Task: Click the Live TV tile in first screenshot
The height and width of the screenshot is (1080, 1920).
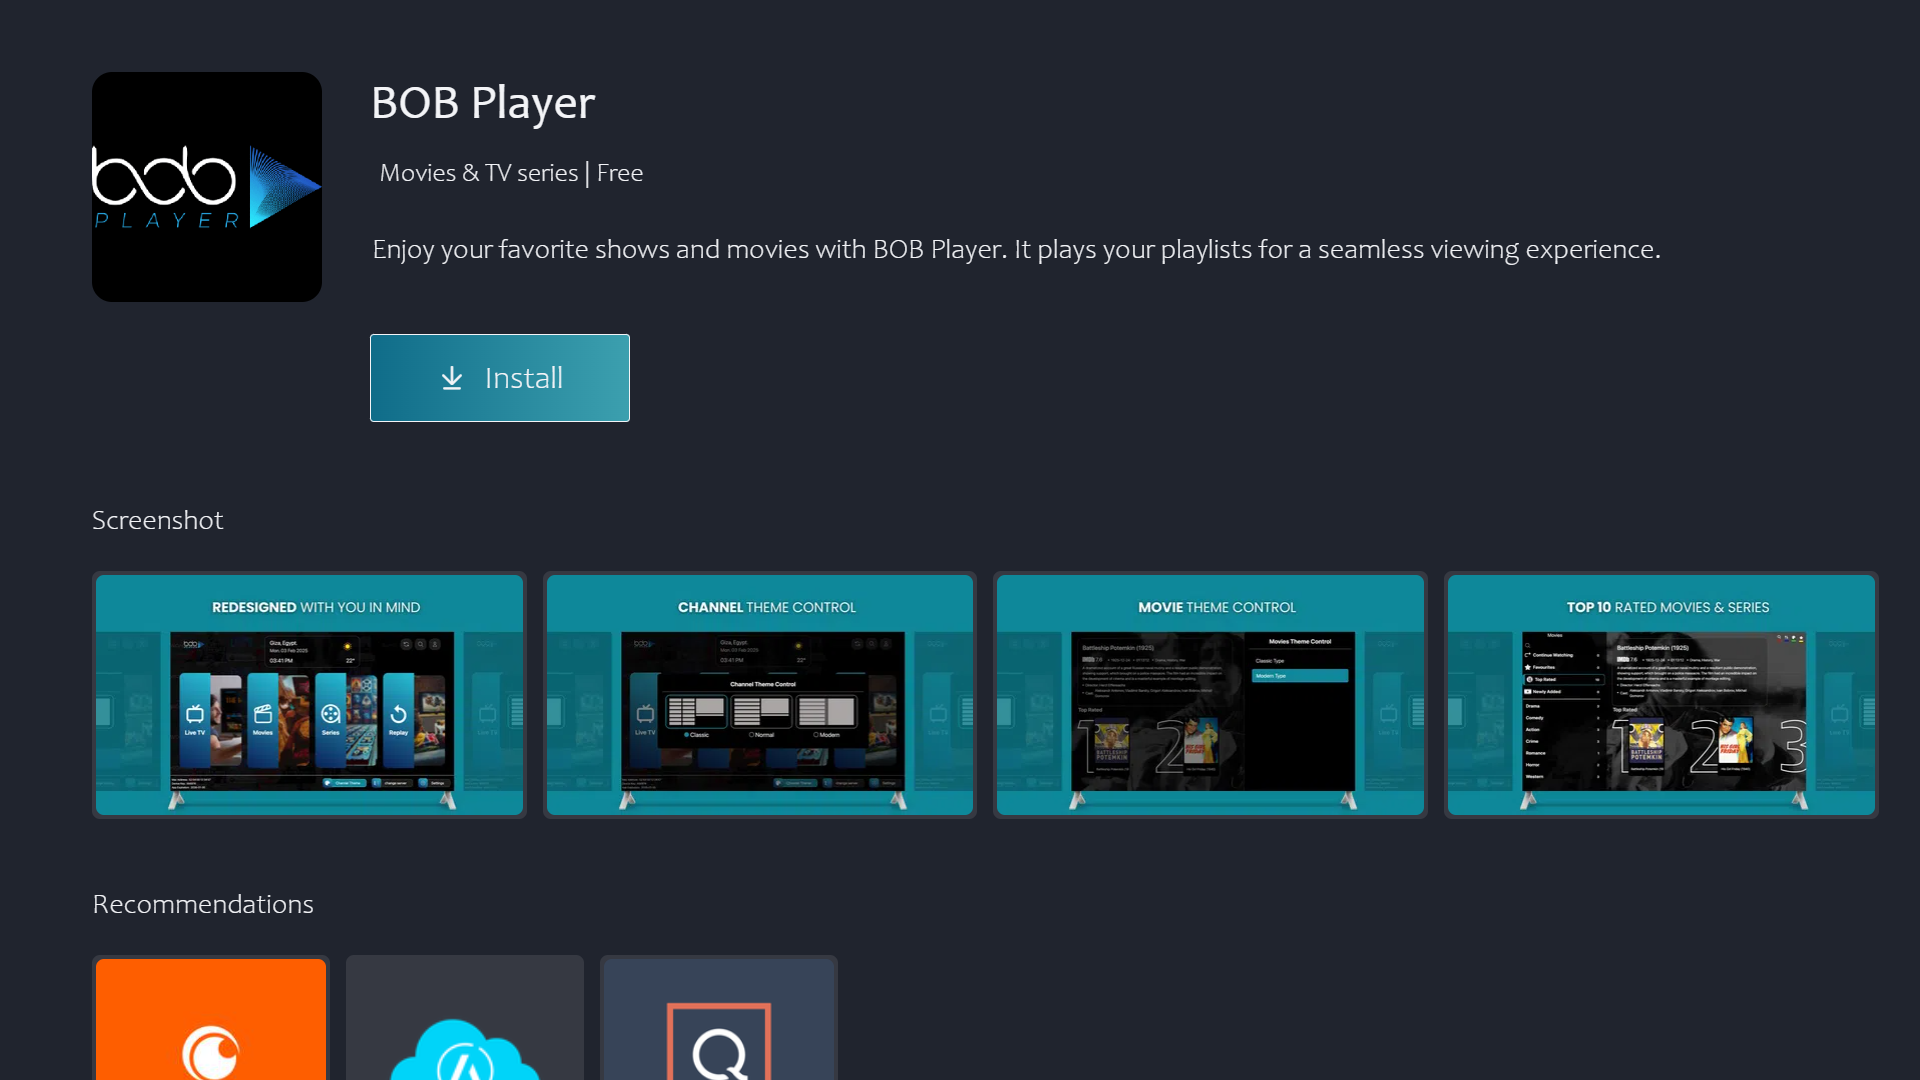Action: [195, 718]
